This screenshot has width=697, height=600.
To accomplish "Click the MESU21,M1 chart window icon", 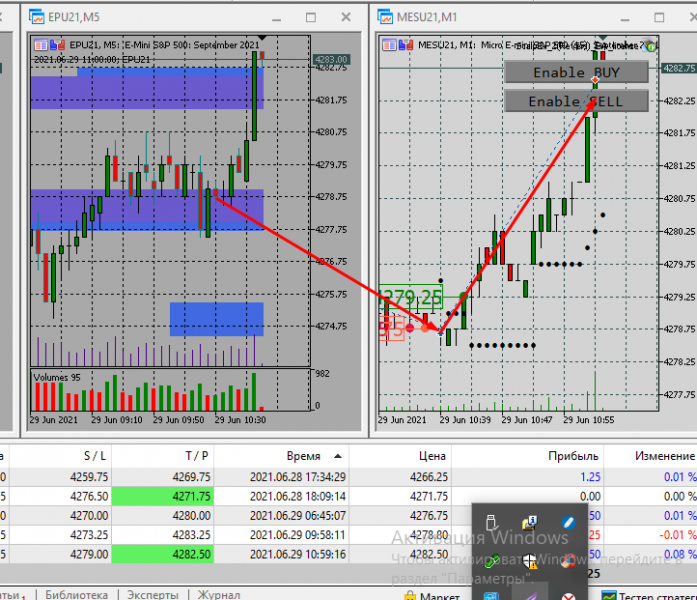I will pyautogui.click(x=385, y=17).
